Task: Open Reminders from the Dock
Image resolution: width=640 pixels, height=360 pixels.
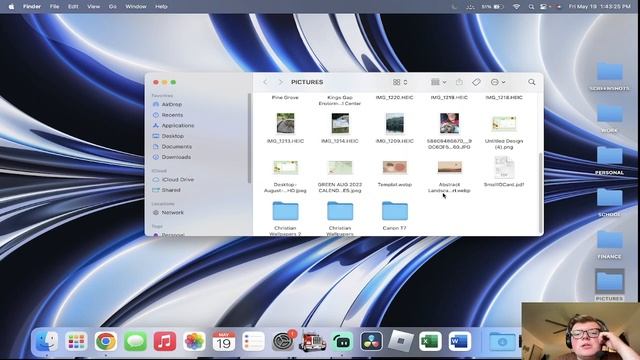Action: point(253,341)
